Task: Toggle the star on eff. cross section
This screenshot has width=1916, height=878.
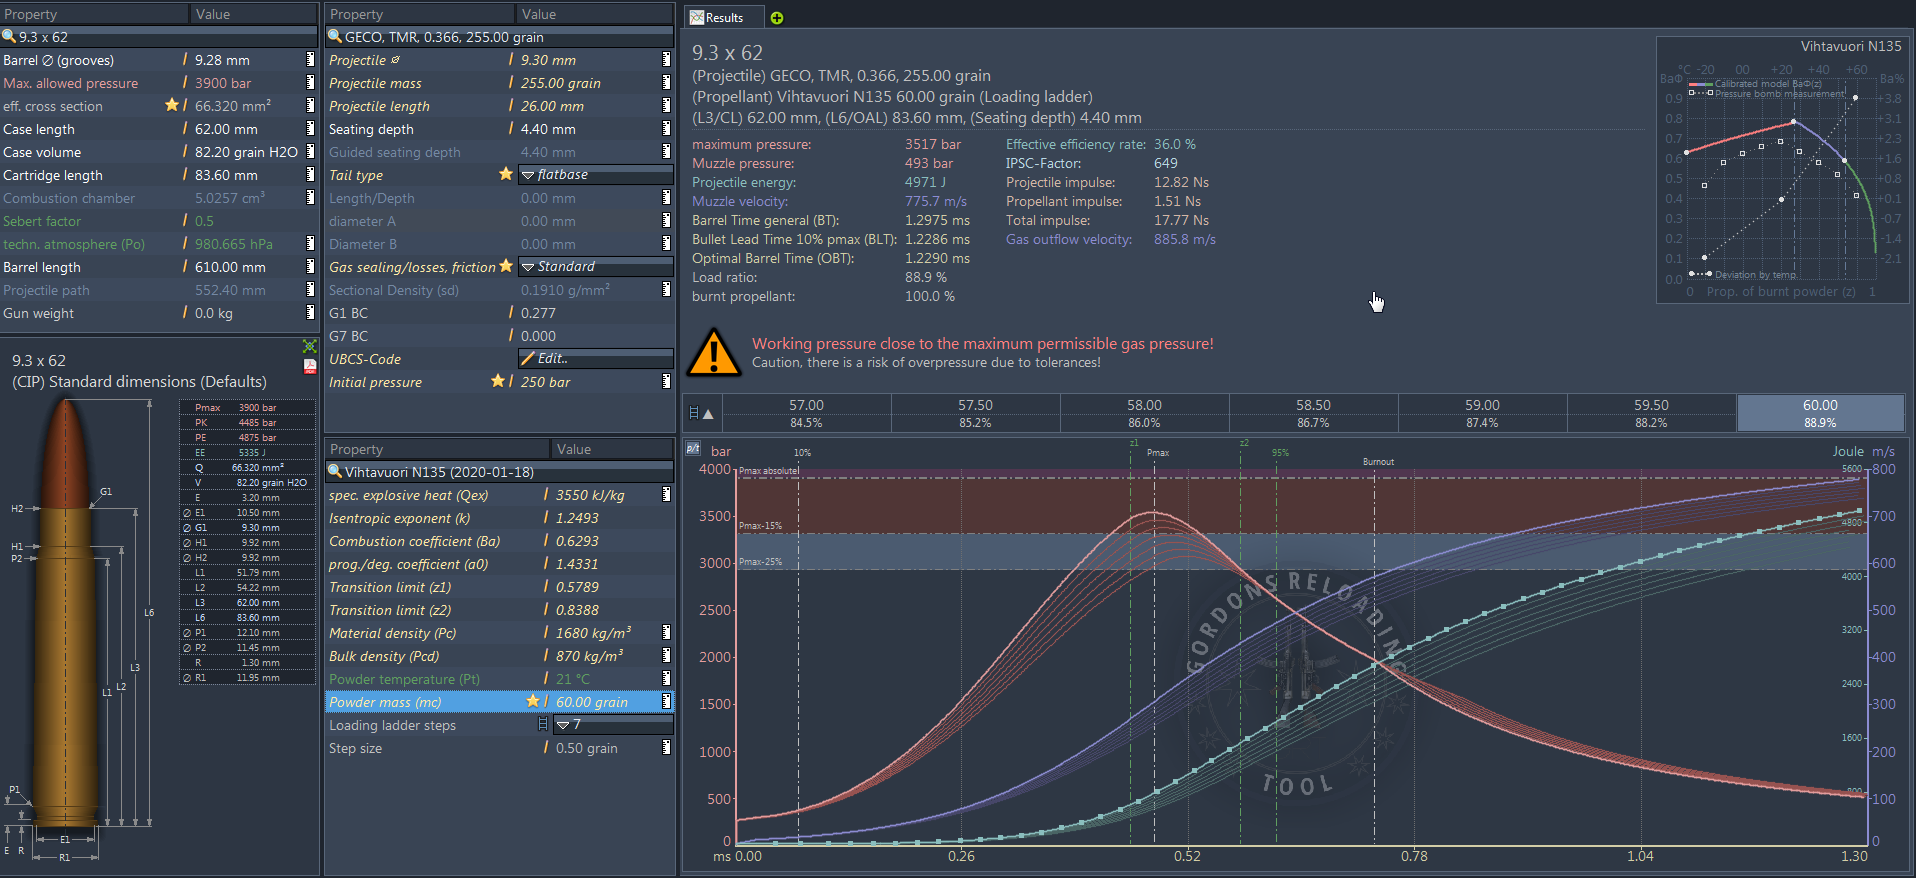Action: pyautogui.click(x=172, y=106)
